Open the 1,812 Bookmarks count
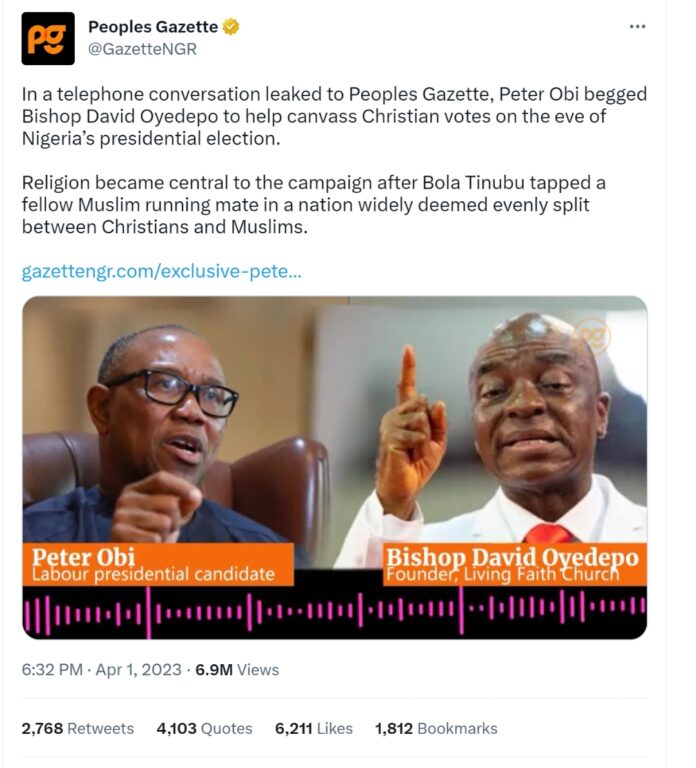The width and height of the screenshot is (696, 768). coord(436,728)
